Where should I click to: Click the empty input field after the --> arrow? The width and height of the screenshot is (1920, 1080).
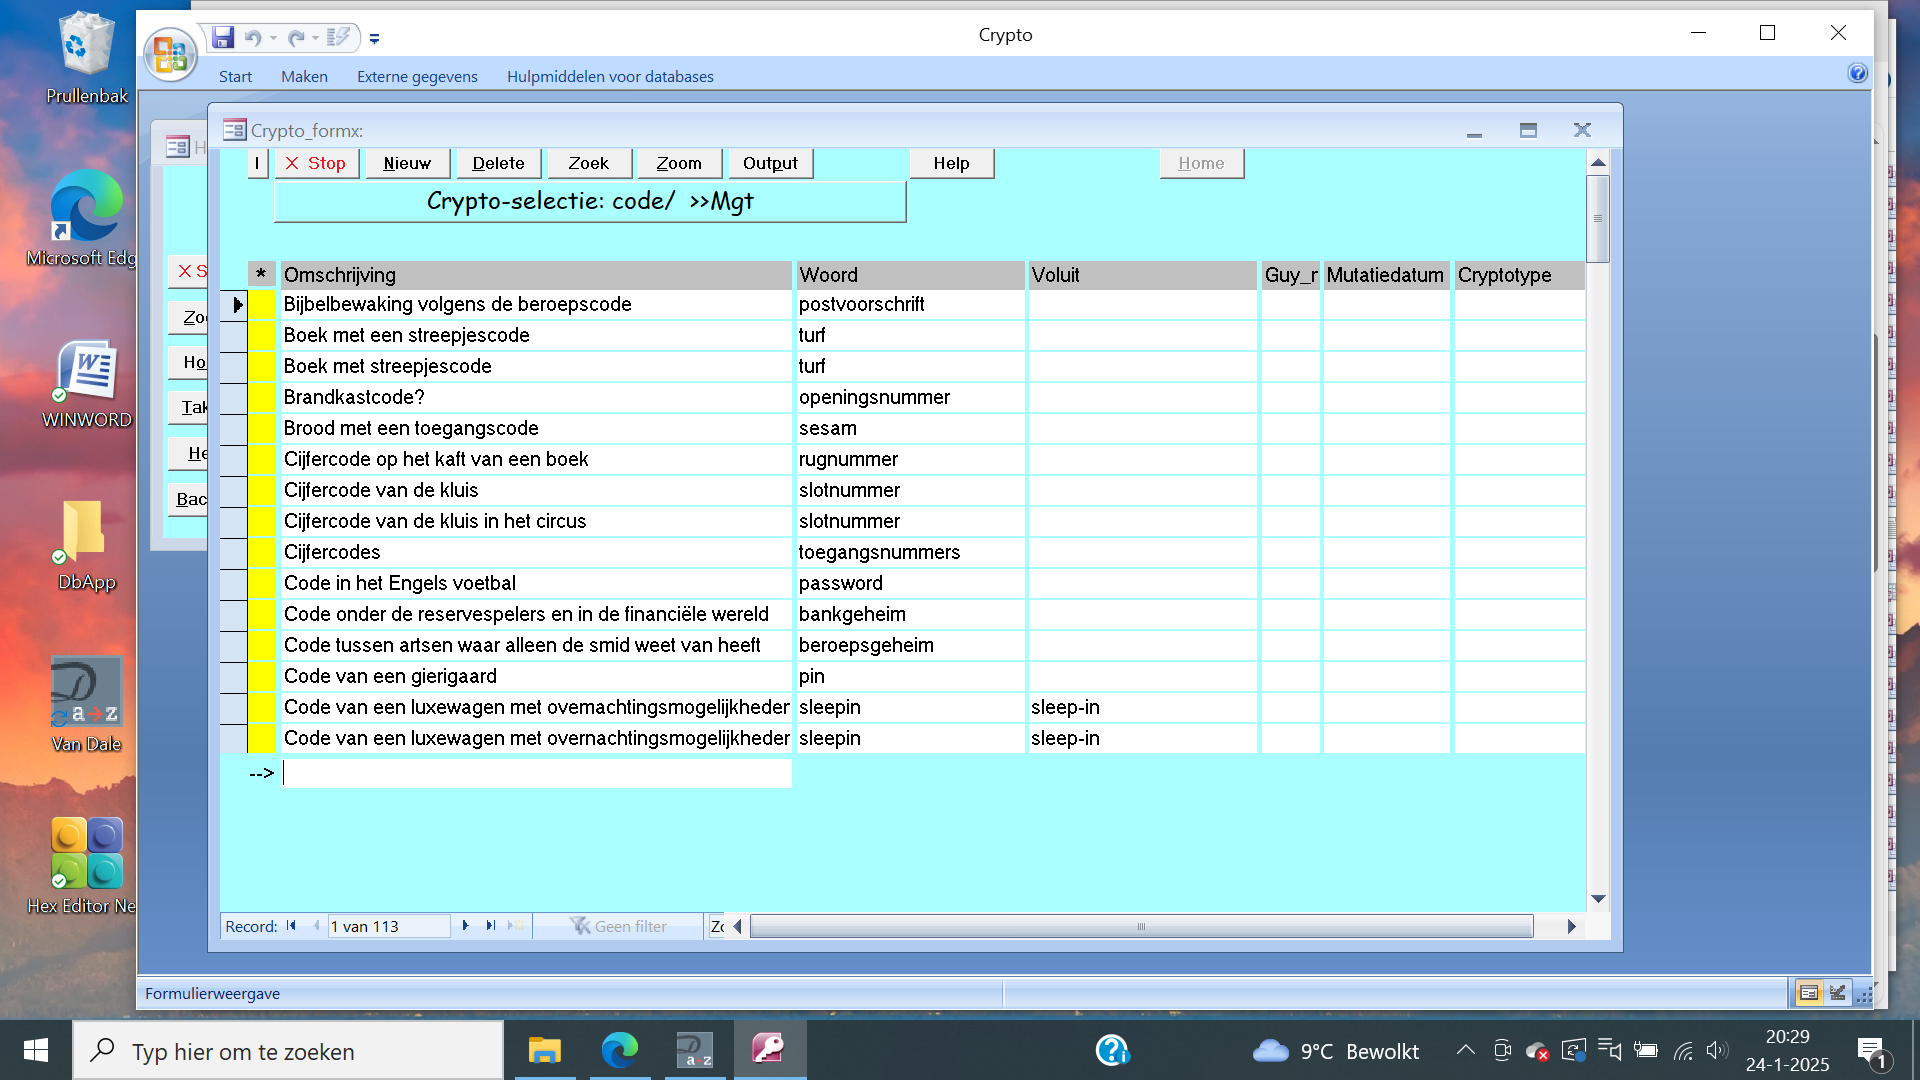point(537,773)
